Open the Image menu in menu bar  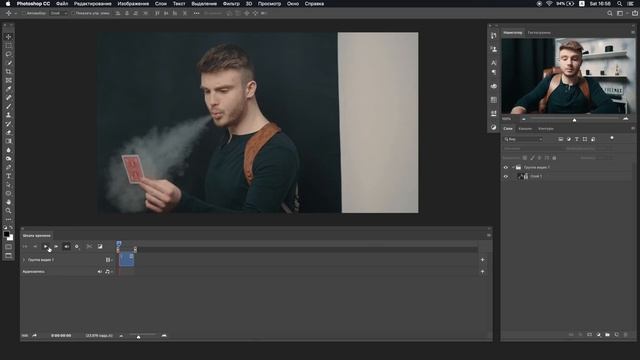(x=133, y=4)
